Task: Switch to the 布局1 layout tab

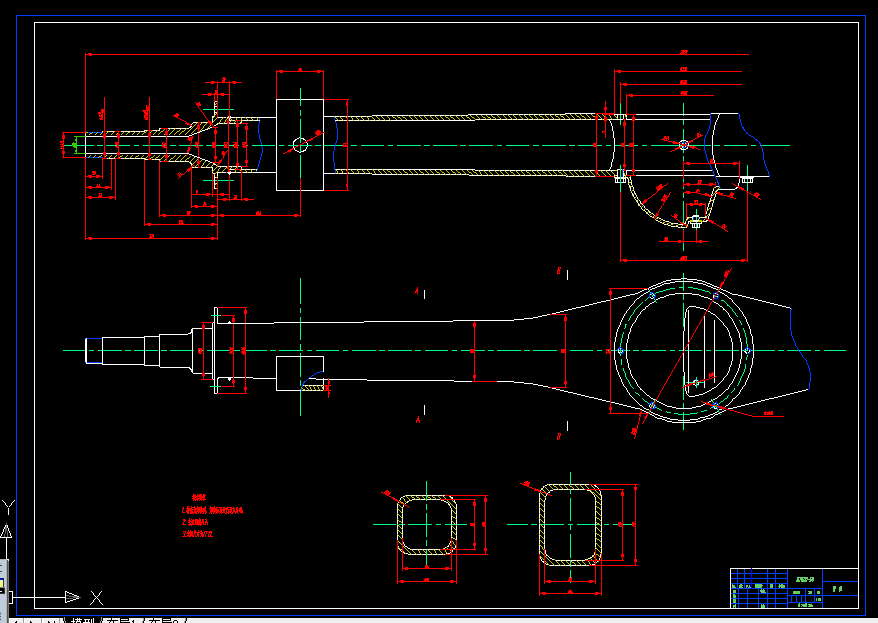Action: (123, 621)
